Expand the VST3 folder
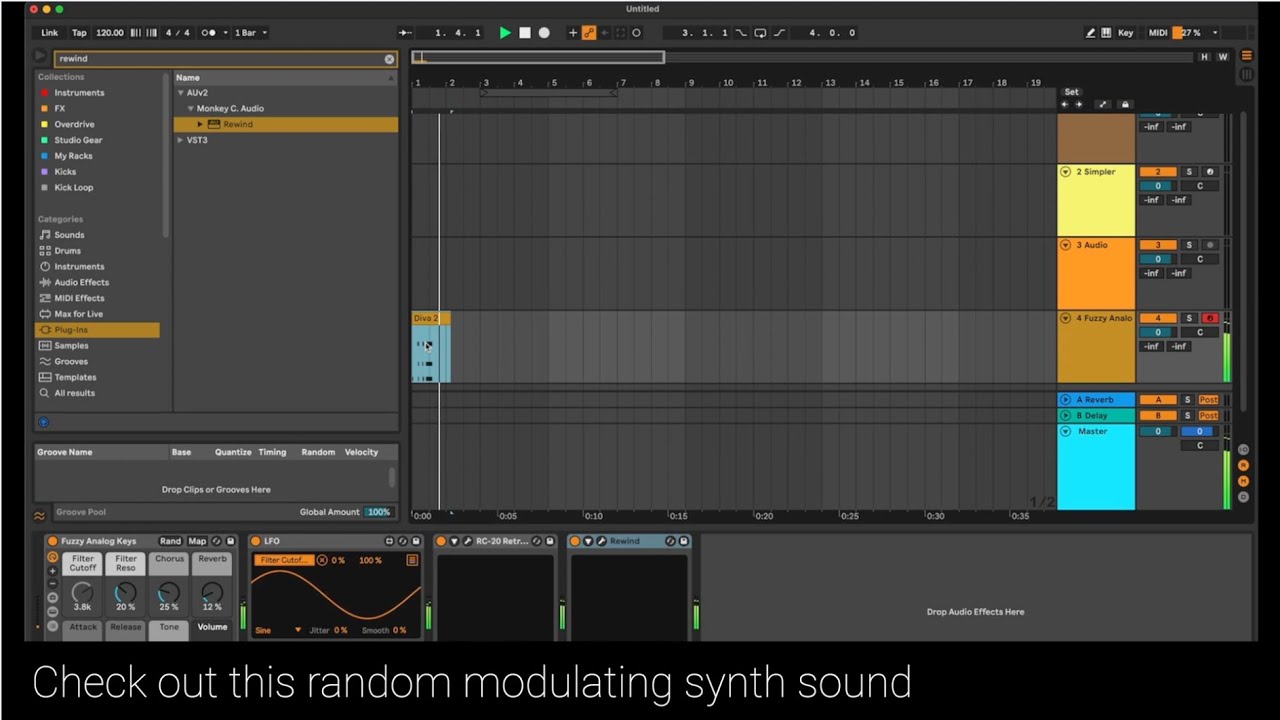 pyautogui.click(x=180, y=140)
